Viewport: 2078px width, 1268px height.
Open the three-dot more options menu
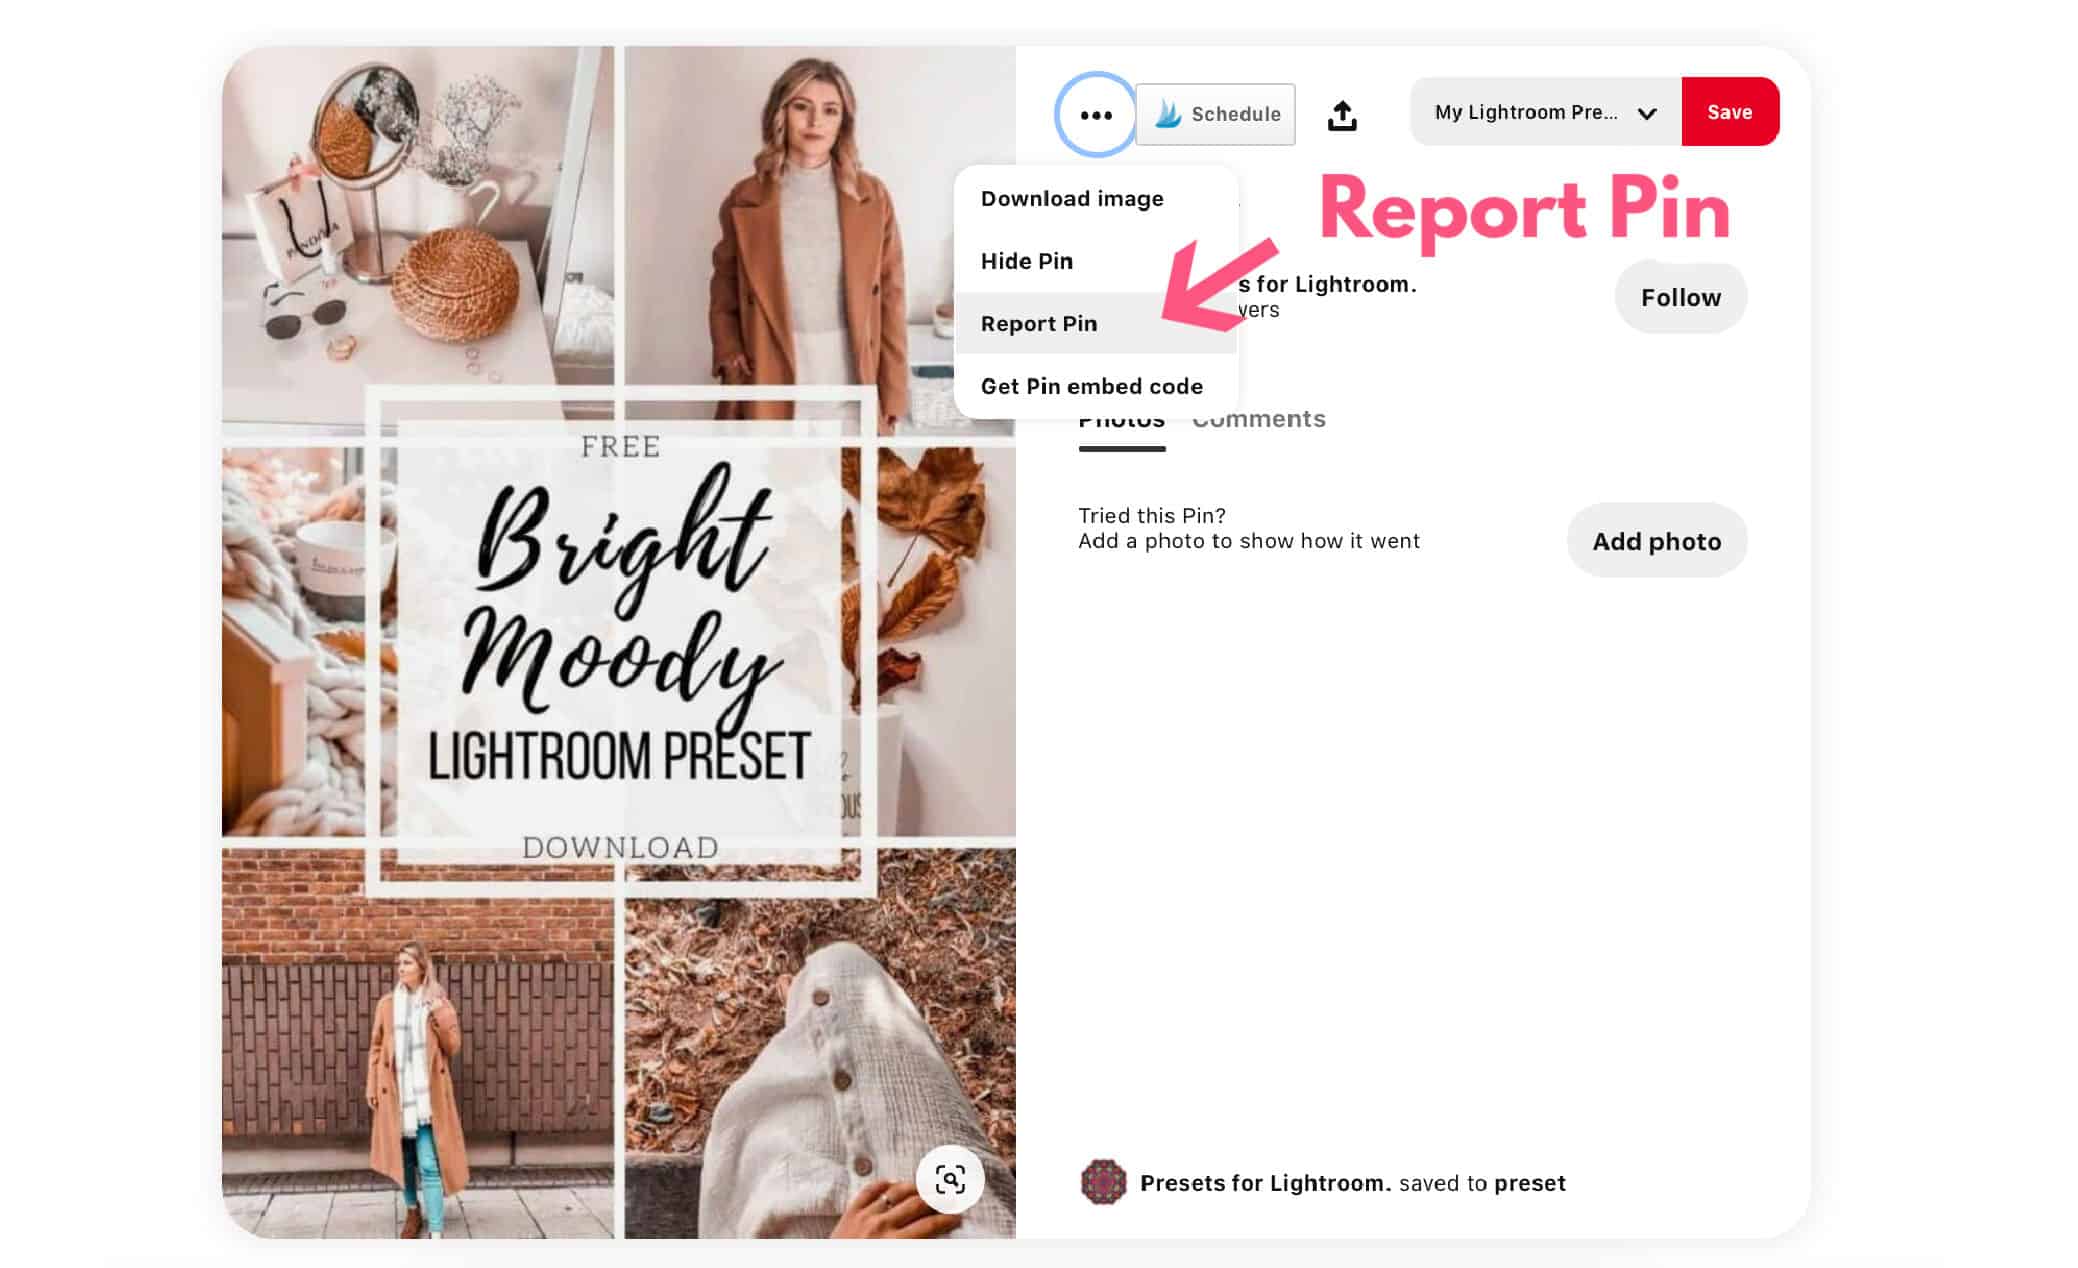(x=1096, y=115)
